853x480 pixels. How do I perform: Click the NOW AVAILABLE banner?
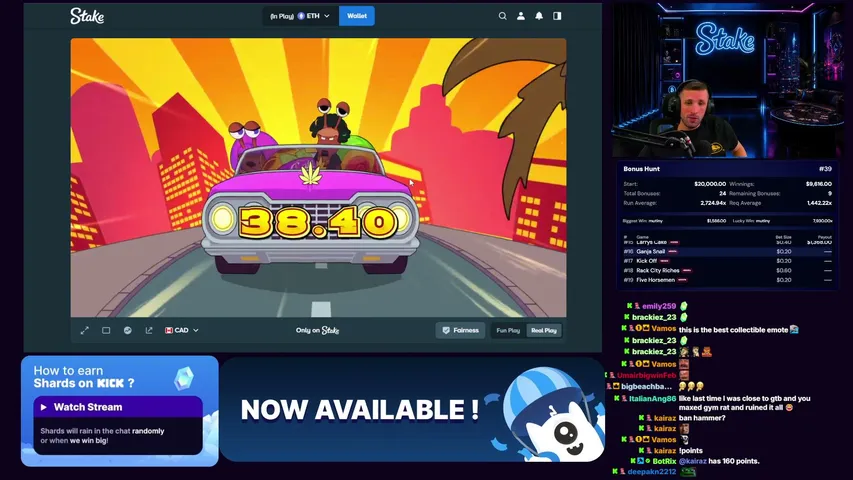412,410
